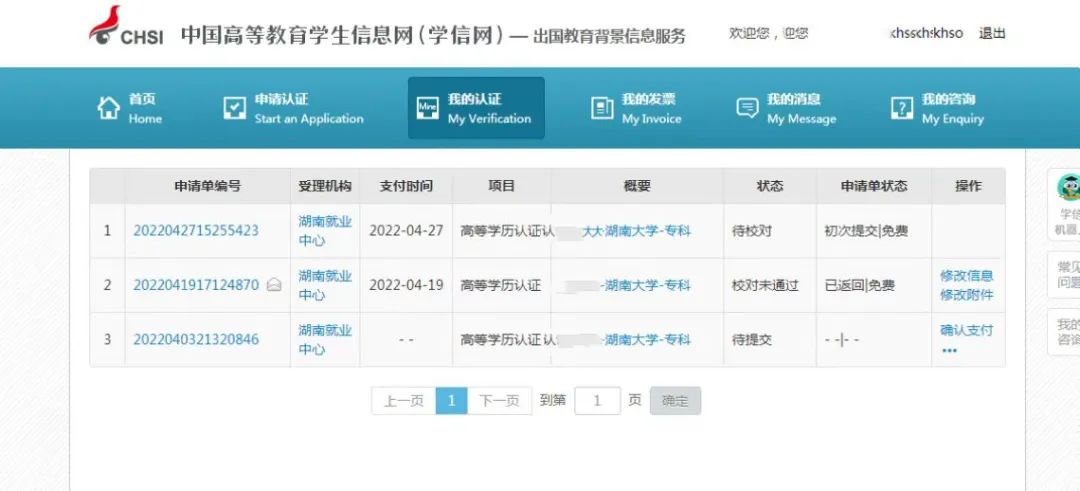Click 退出 logout link

[x=992, y=33]
